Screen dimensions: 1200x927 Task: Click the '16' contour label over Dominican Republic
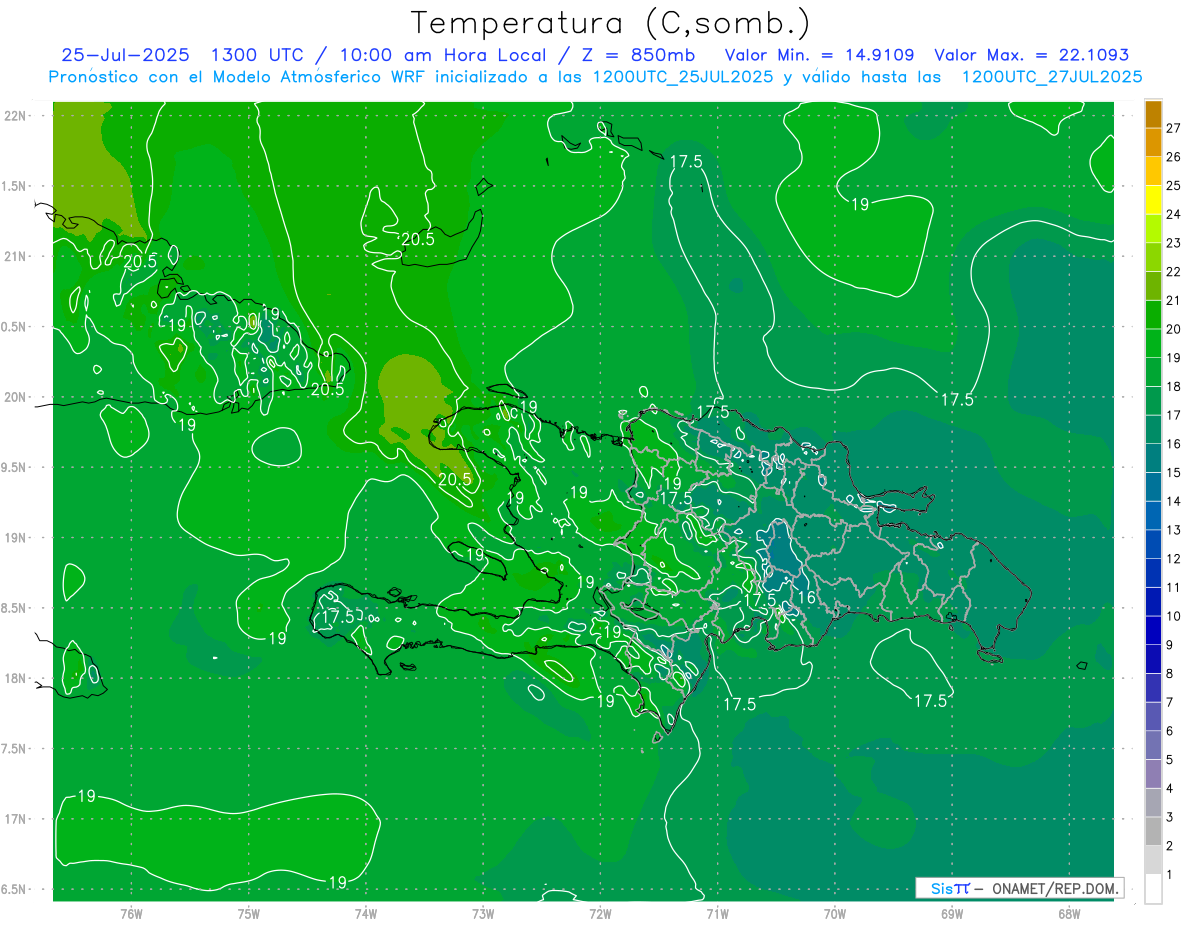(807, 598)
